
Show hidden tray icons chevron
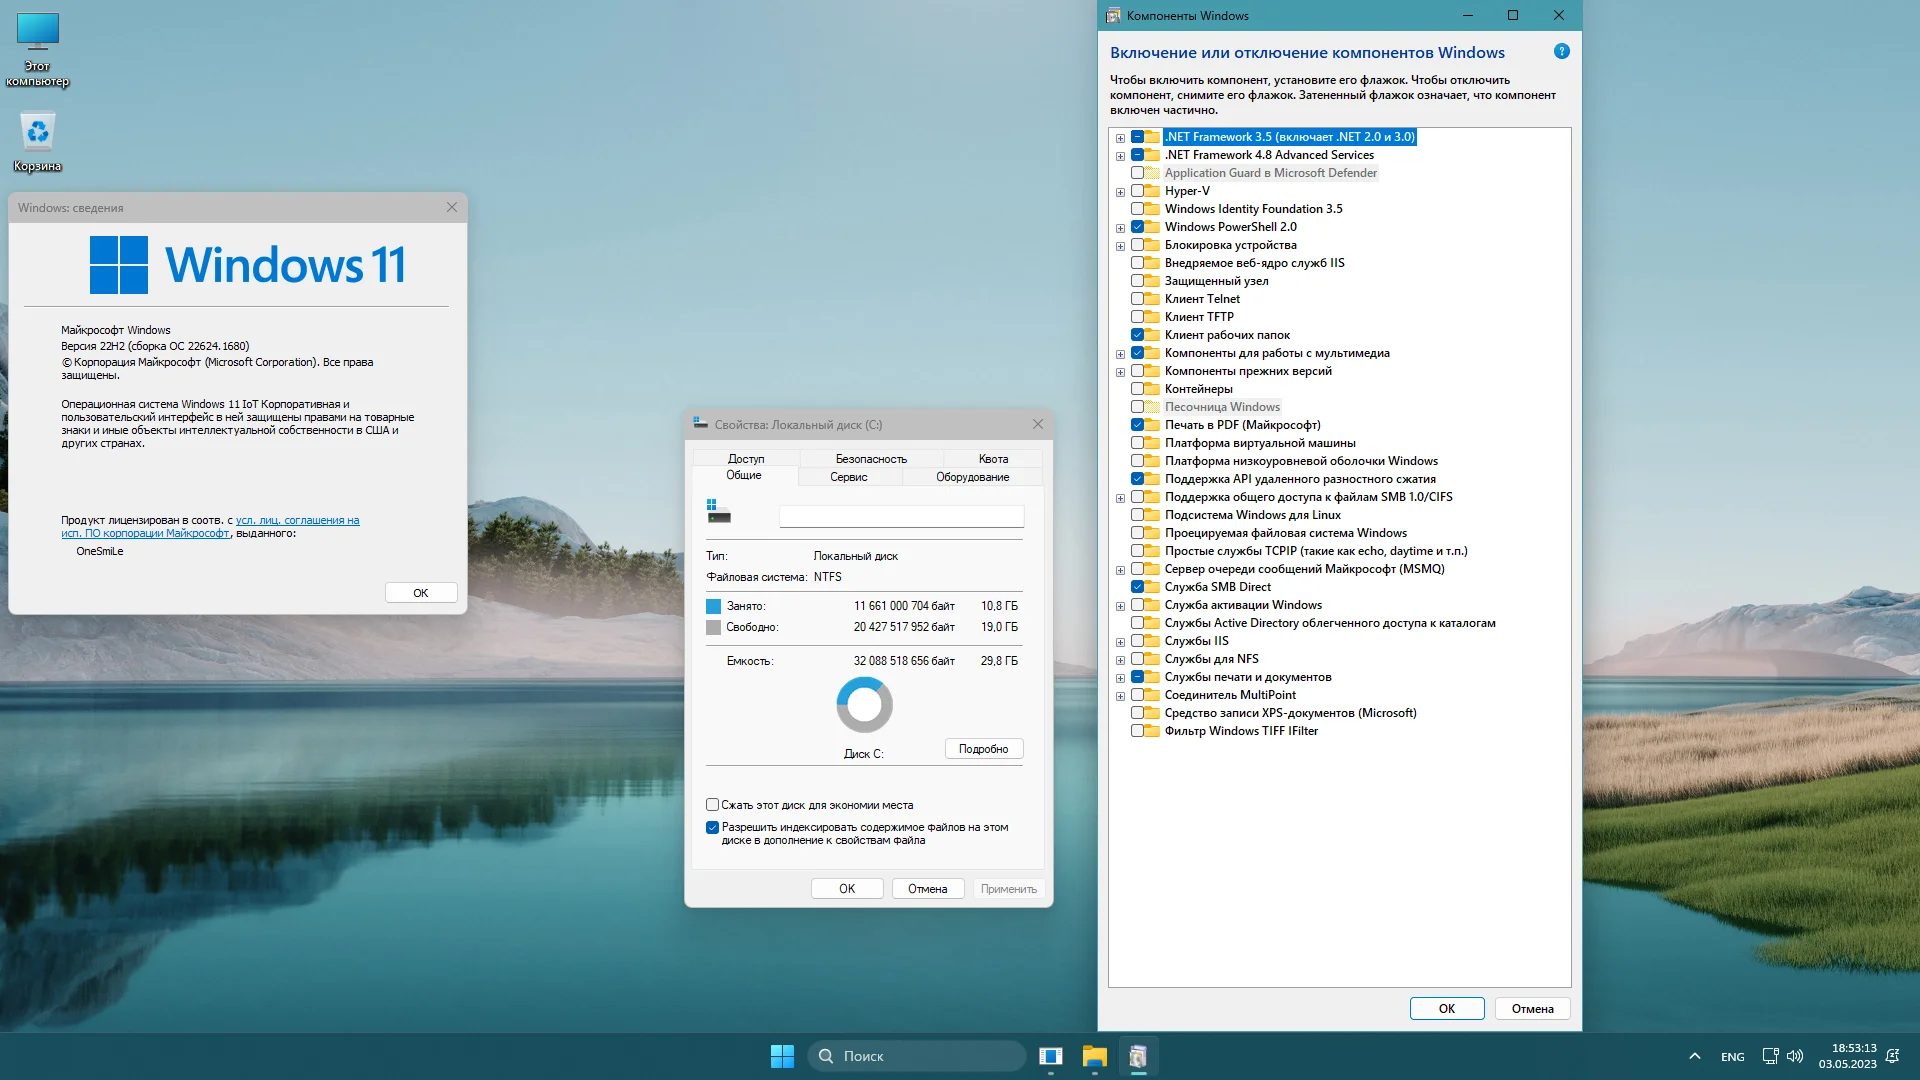pos(1694,1056)
